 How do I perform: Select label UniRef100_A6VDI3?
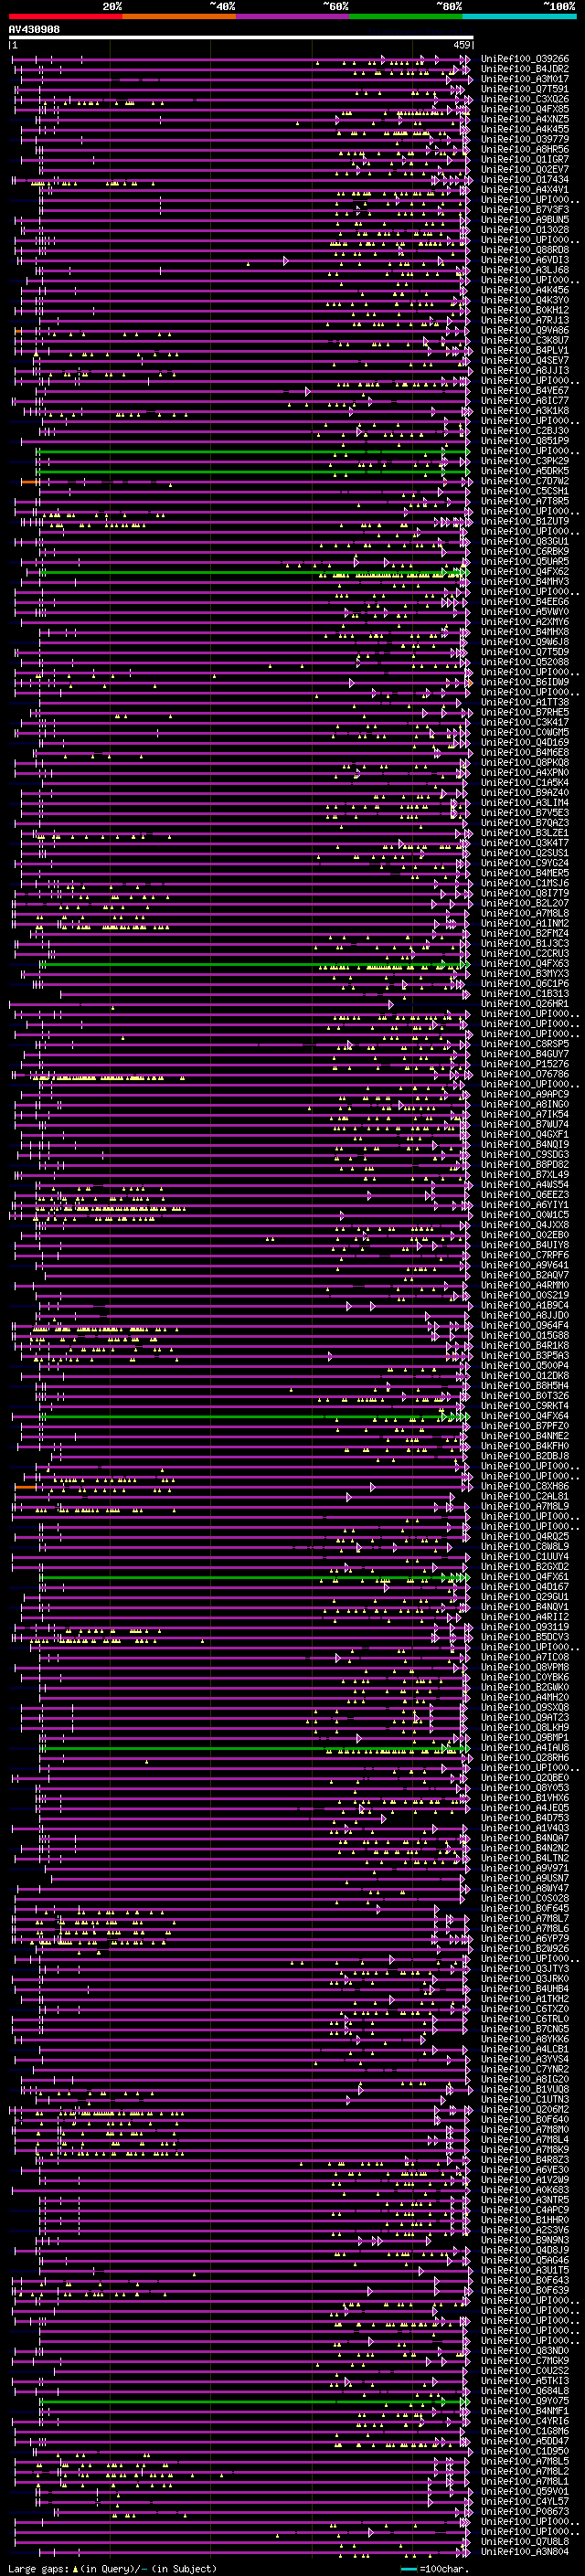(x=525, y=260)
